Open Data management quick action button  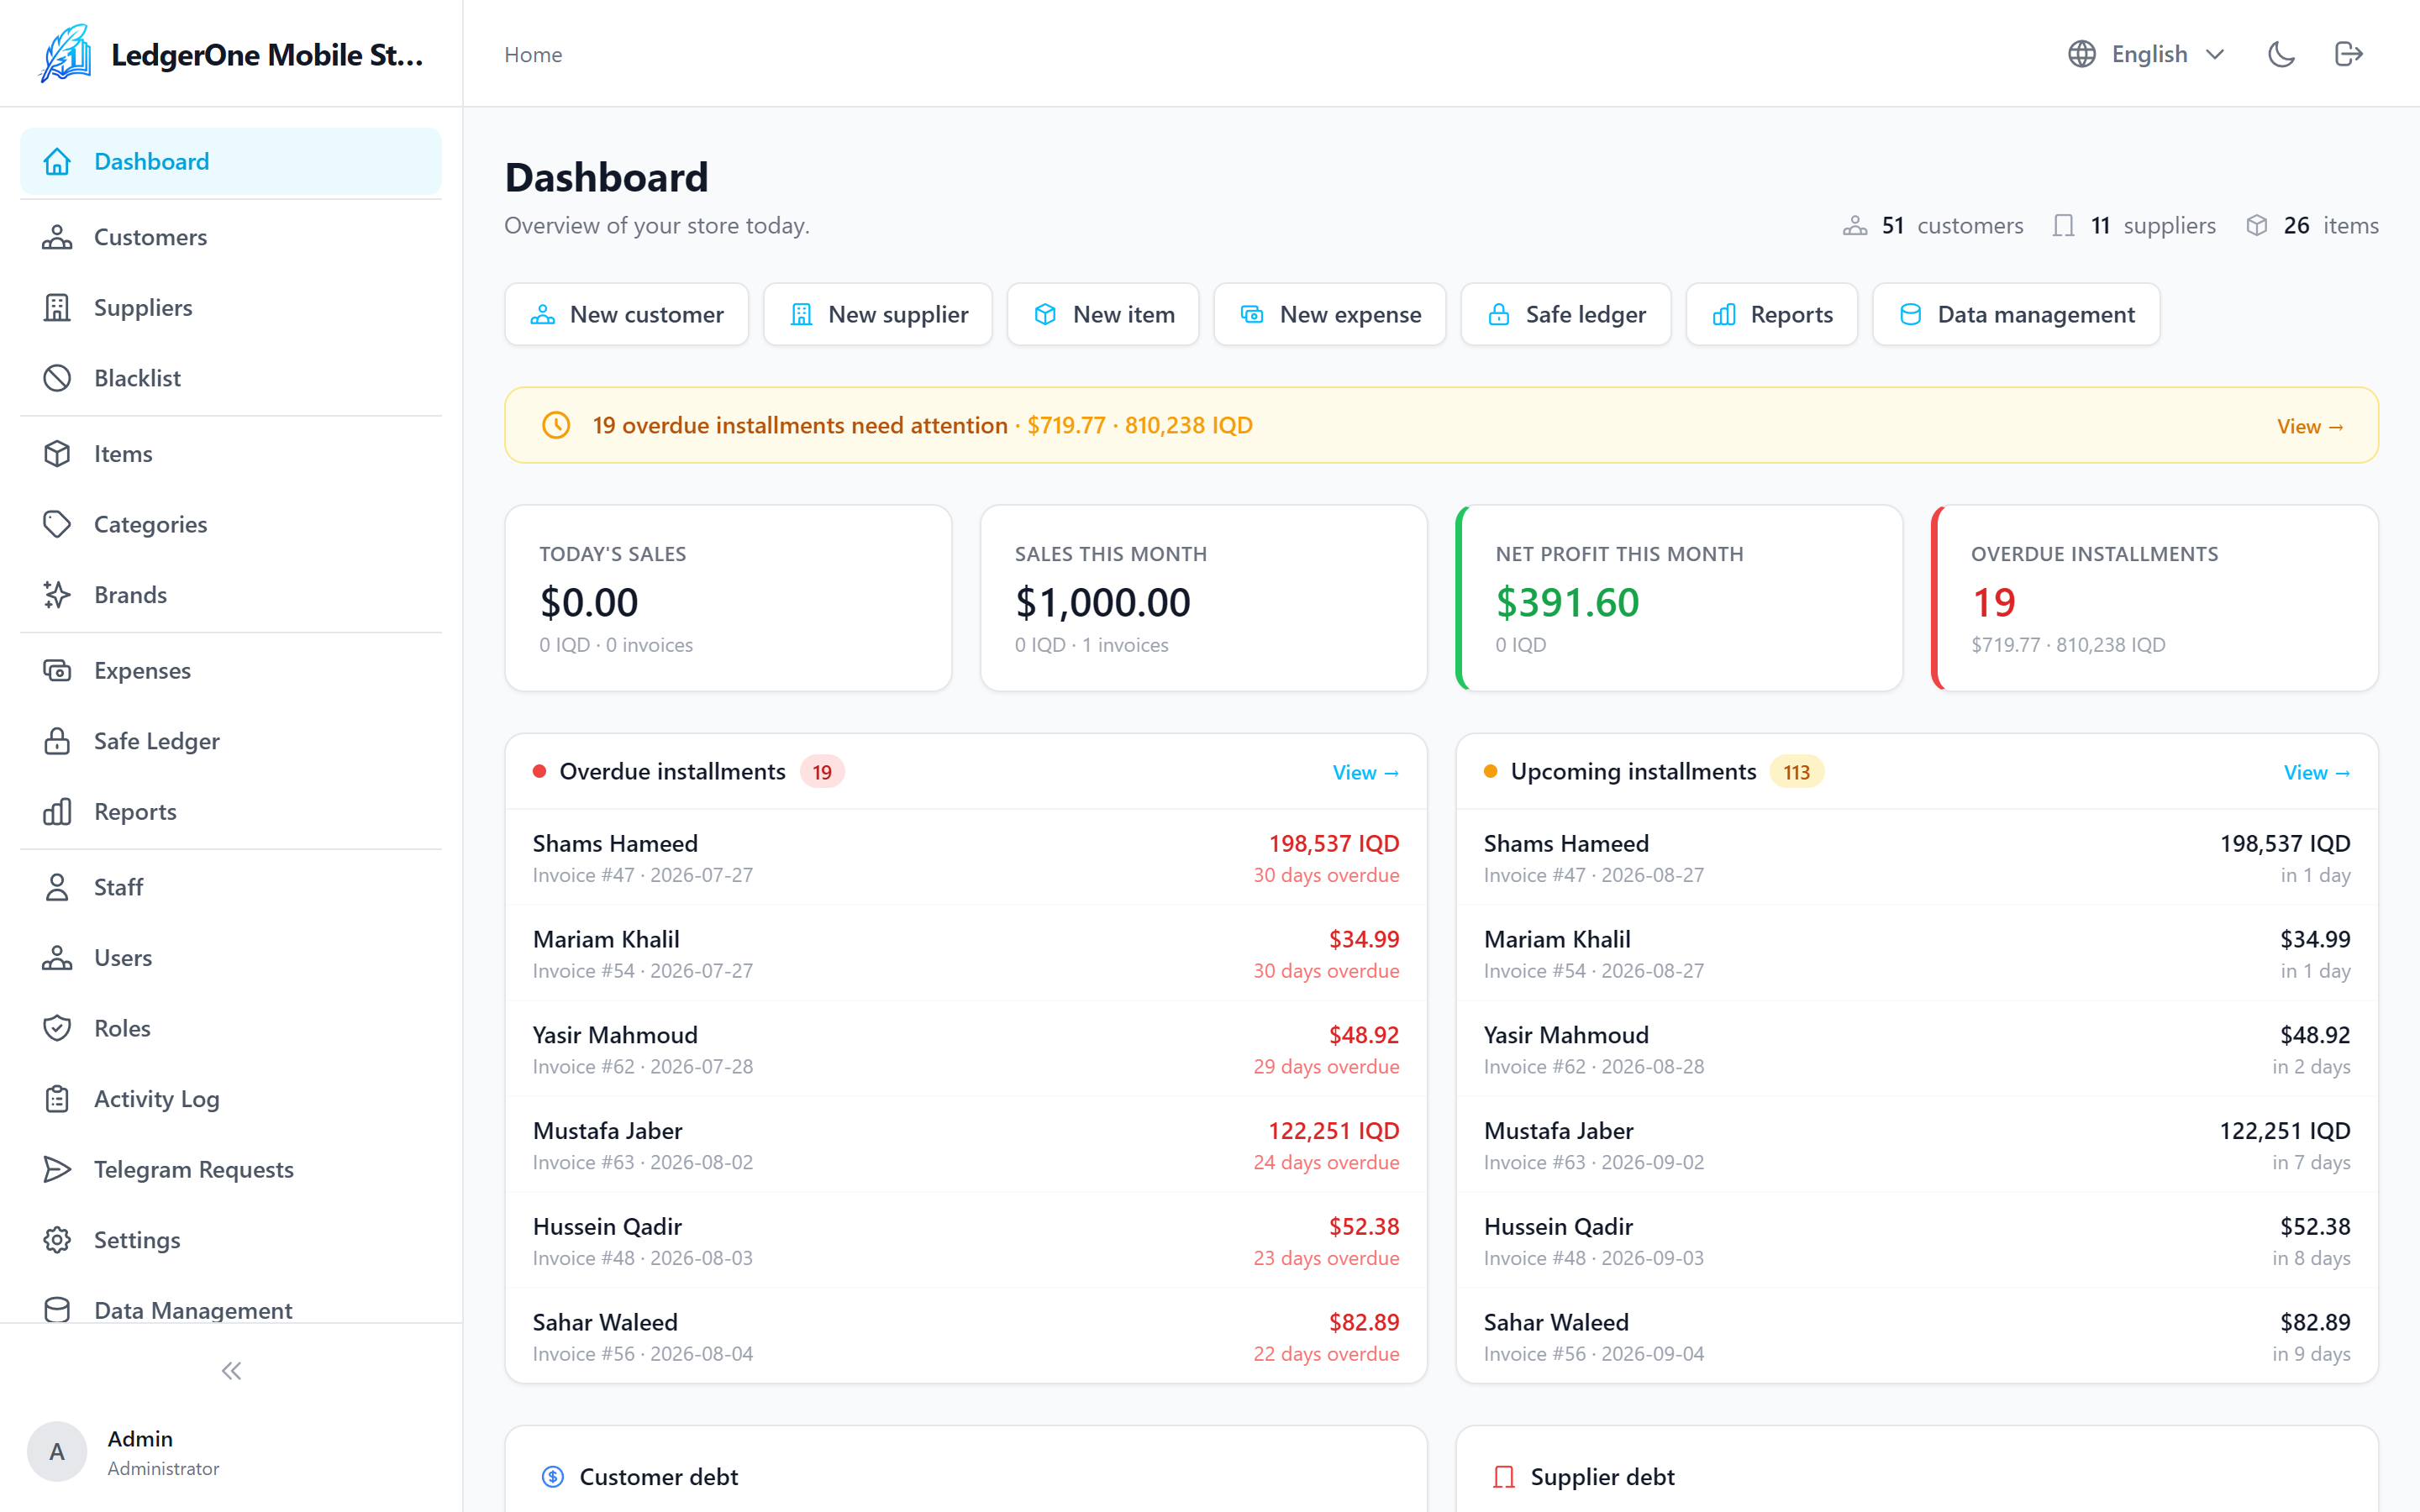[2017, 314]
